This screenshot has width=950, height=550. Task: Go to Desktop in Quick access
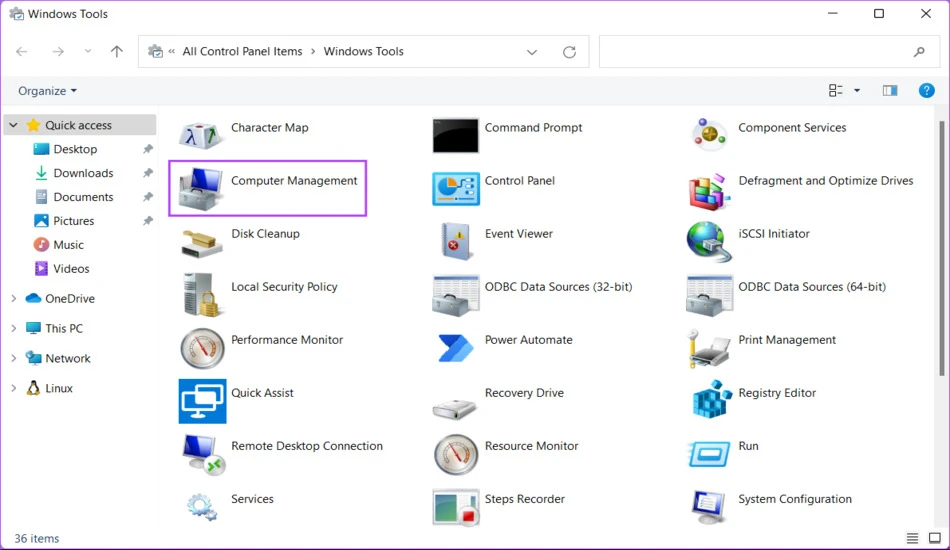click(75, 149)
